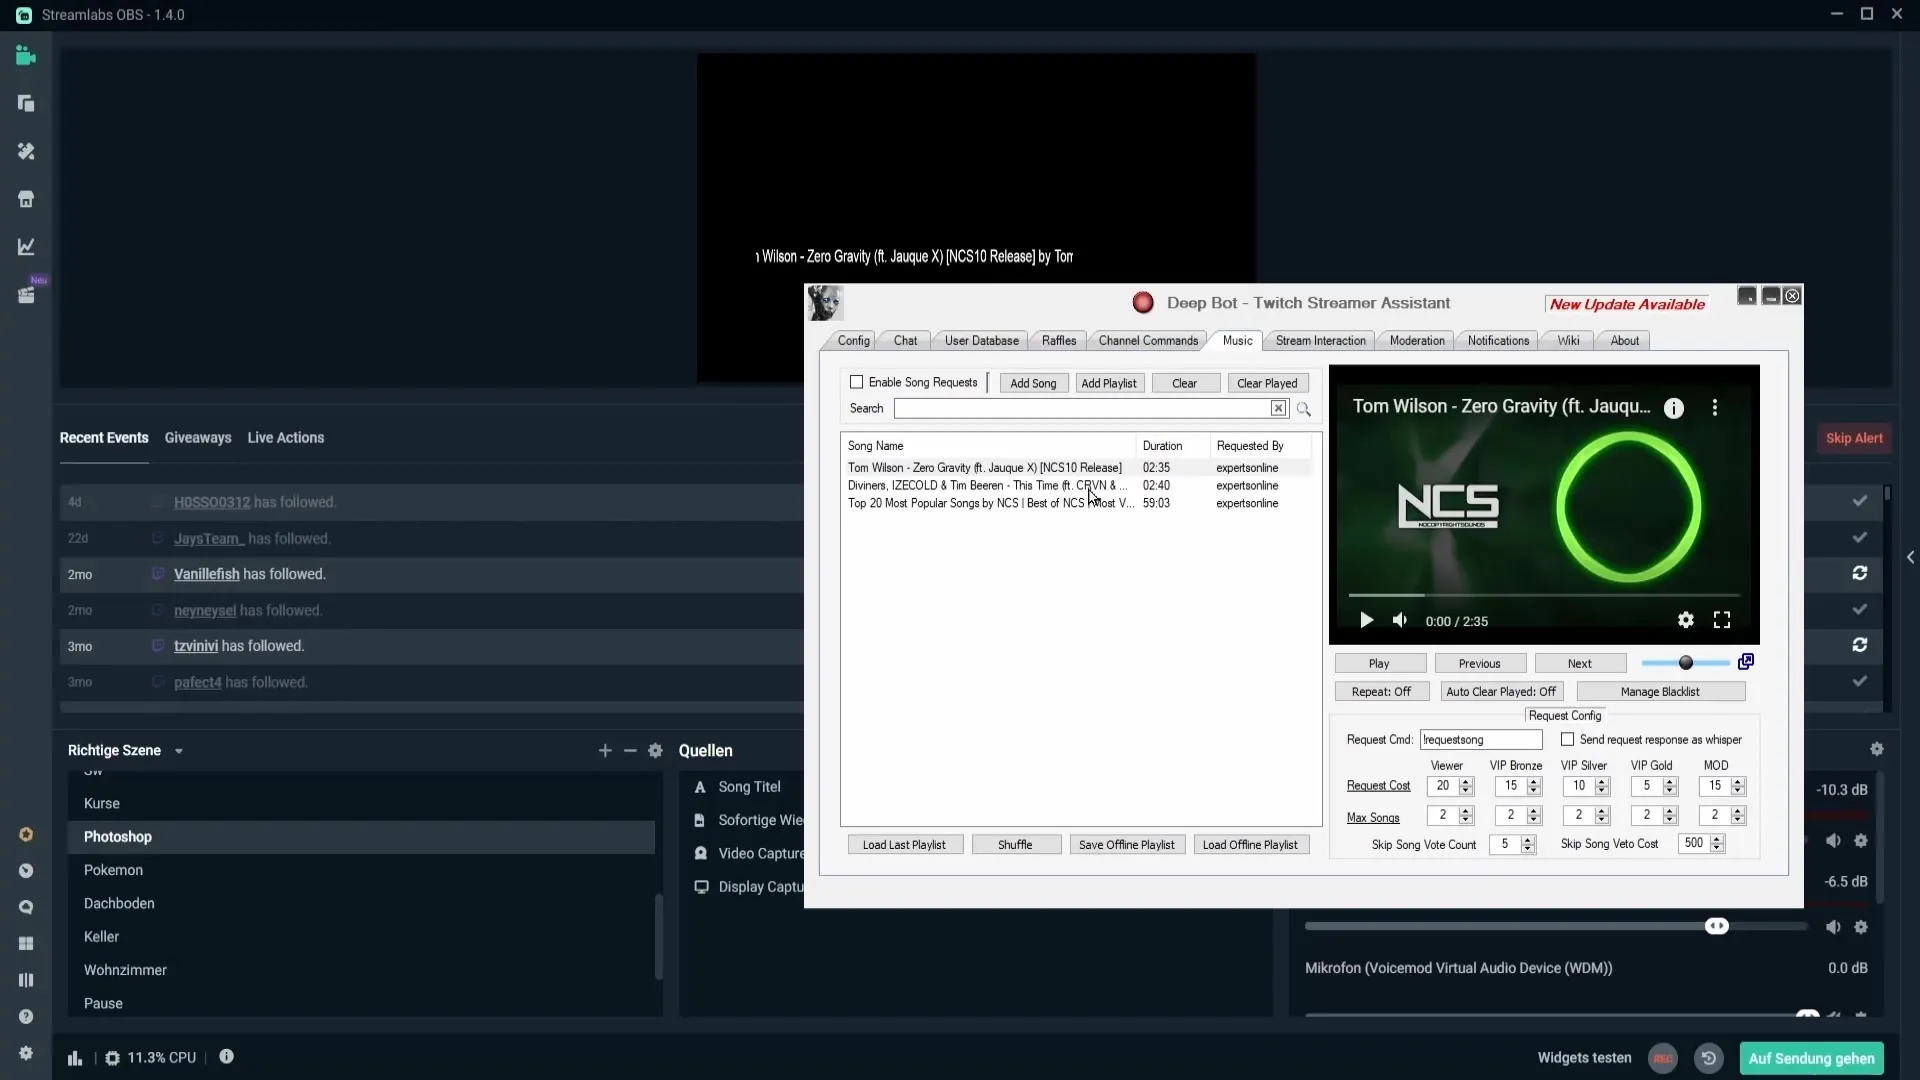
Task: Click the Request Cmd input field
Action: coord(1481,740)
